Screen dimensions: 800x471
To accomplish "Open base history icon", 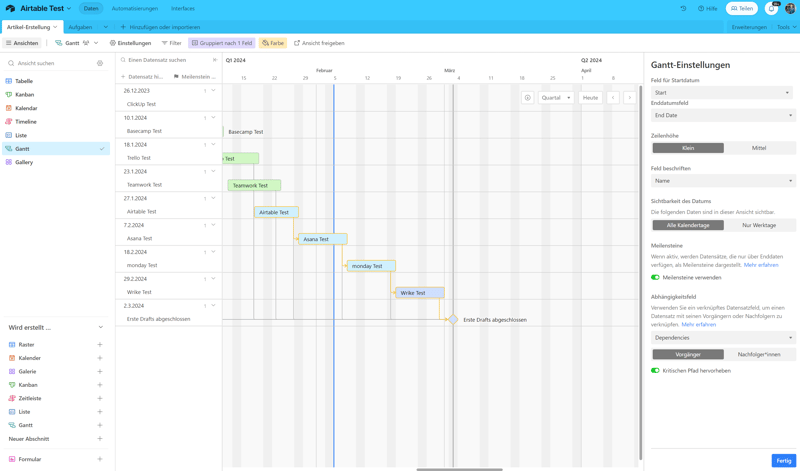I will click(x=683, y=8).
